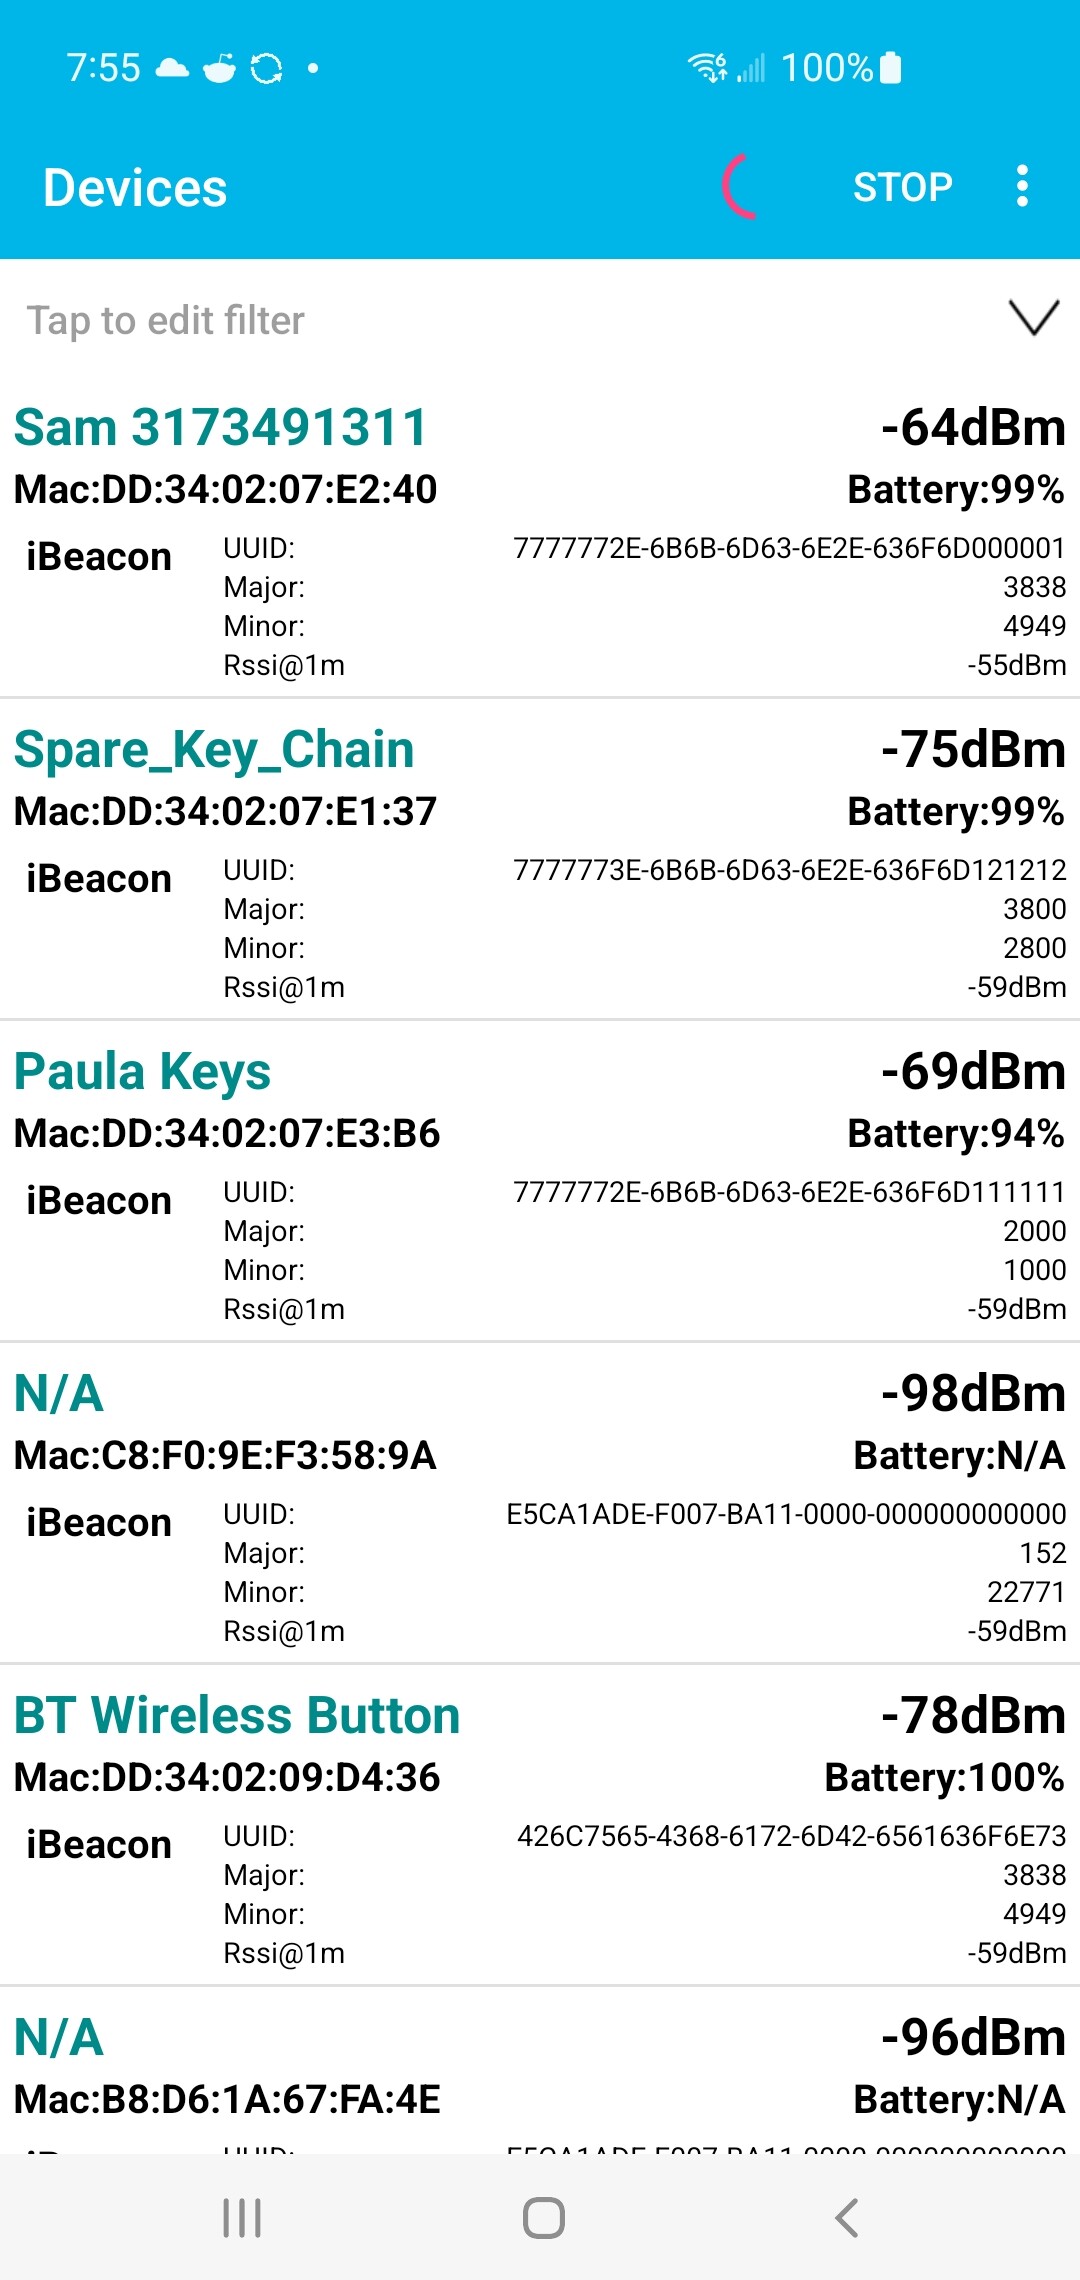Open the N/A device with -98dBm signal
The width and height of the screenshot is (1080, 2280).
[x=59, y=1394]
